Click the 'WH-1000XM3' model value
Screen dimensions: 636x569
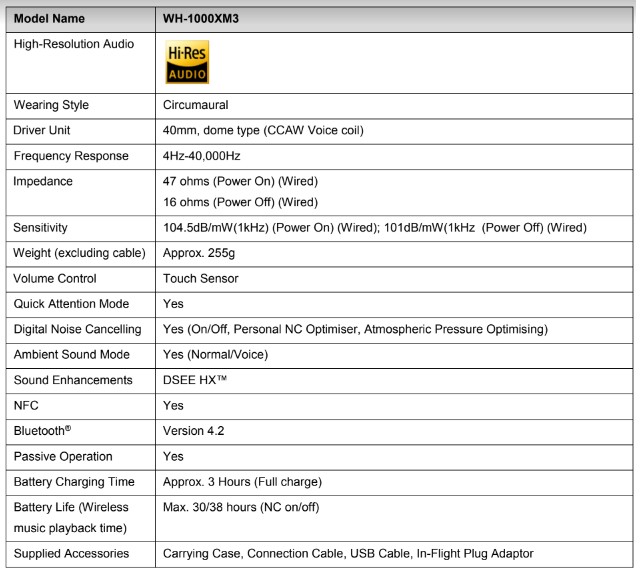coord(201,19)
